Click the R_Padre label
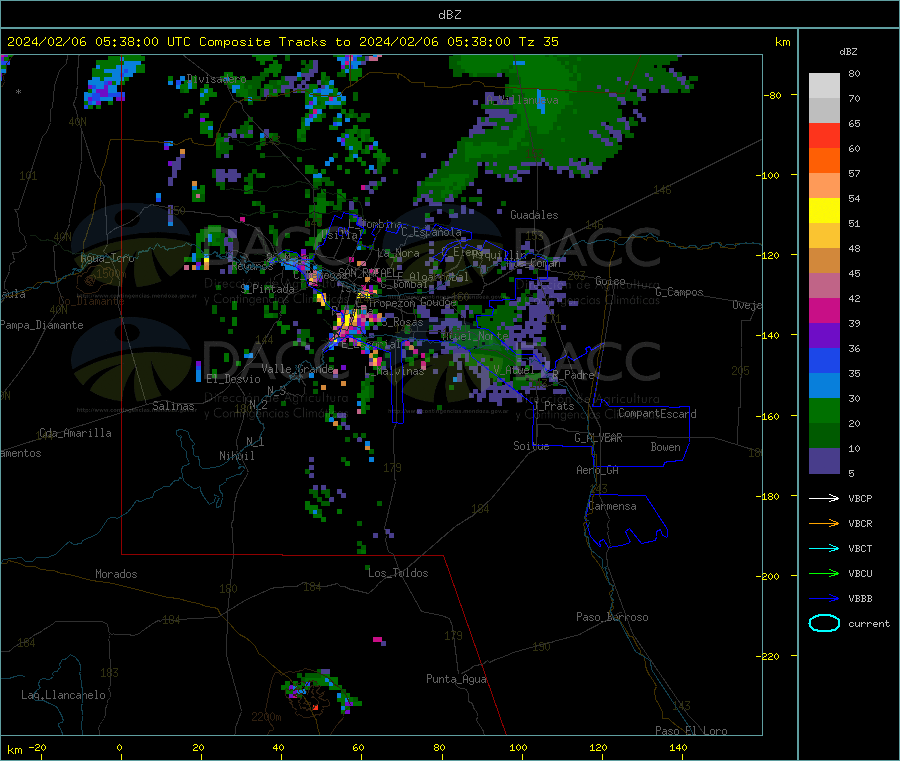 point(573,375)
